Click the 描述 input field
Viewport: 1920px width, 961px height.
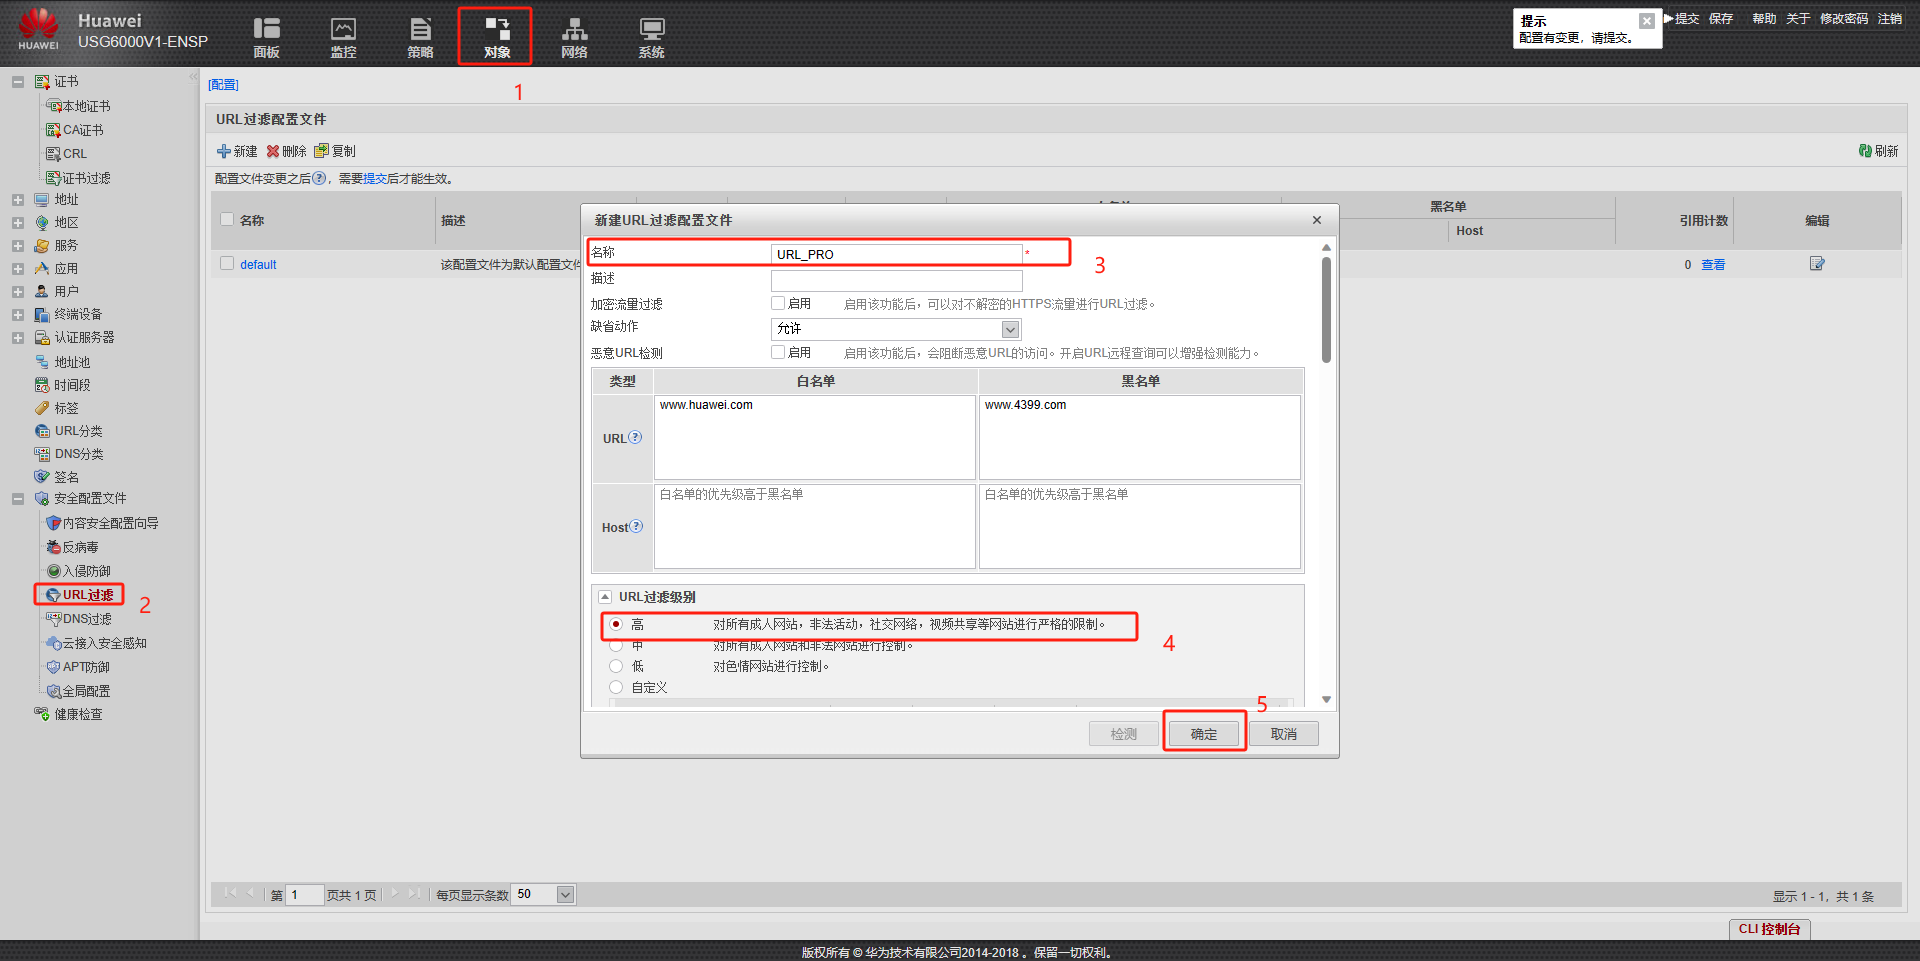pos(896,280)
